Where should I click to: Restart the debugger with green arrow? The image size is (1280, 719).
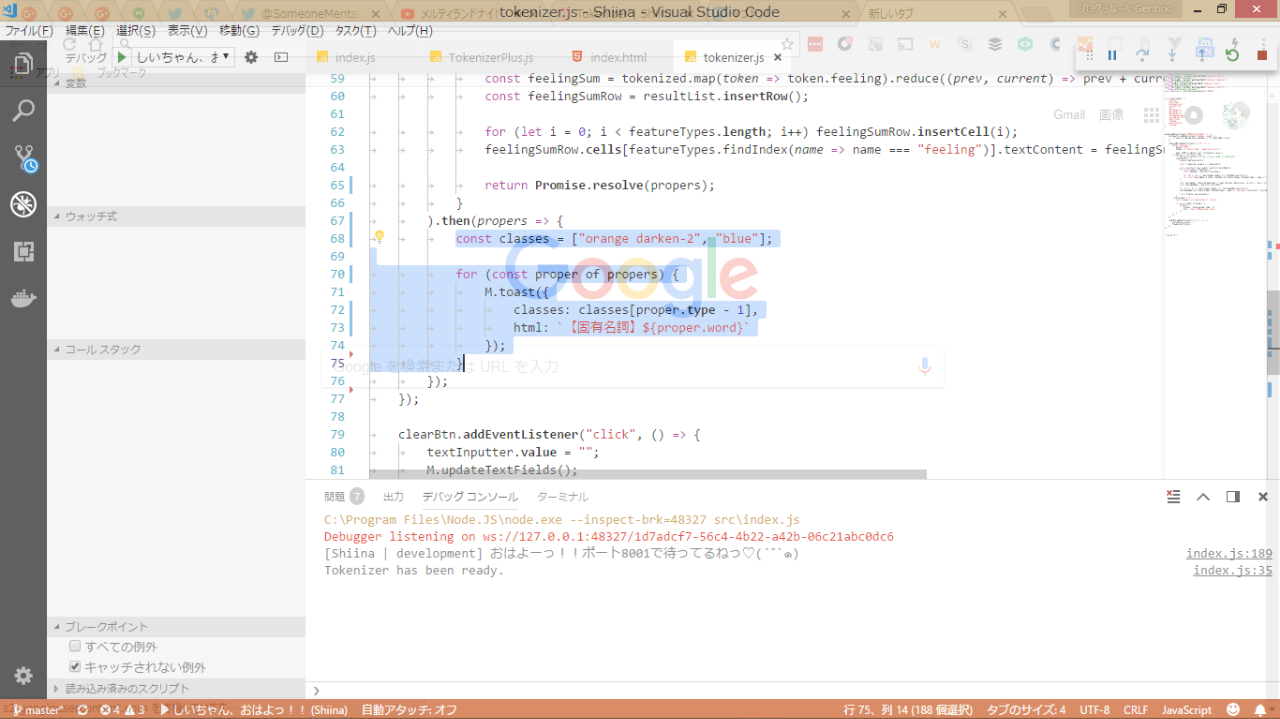point(1232,55)
